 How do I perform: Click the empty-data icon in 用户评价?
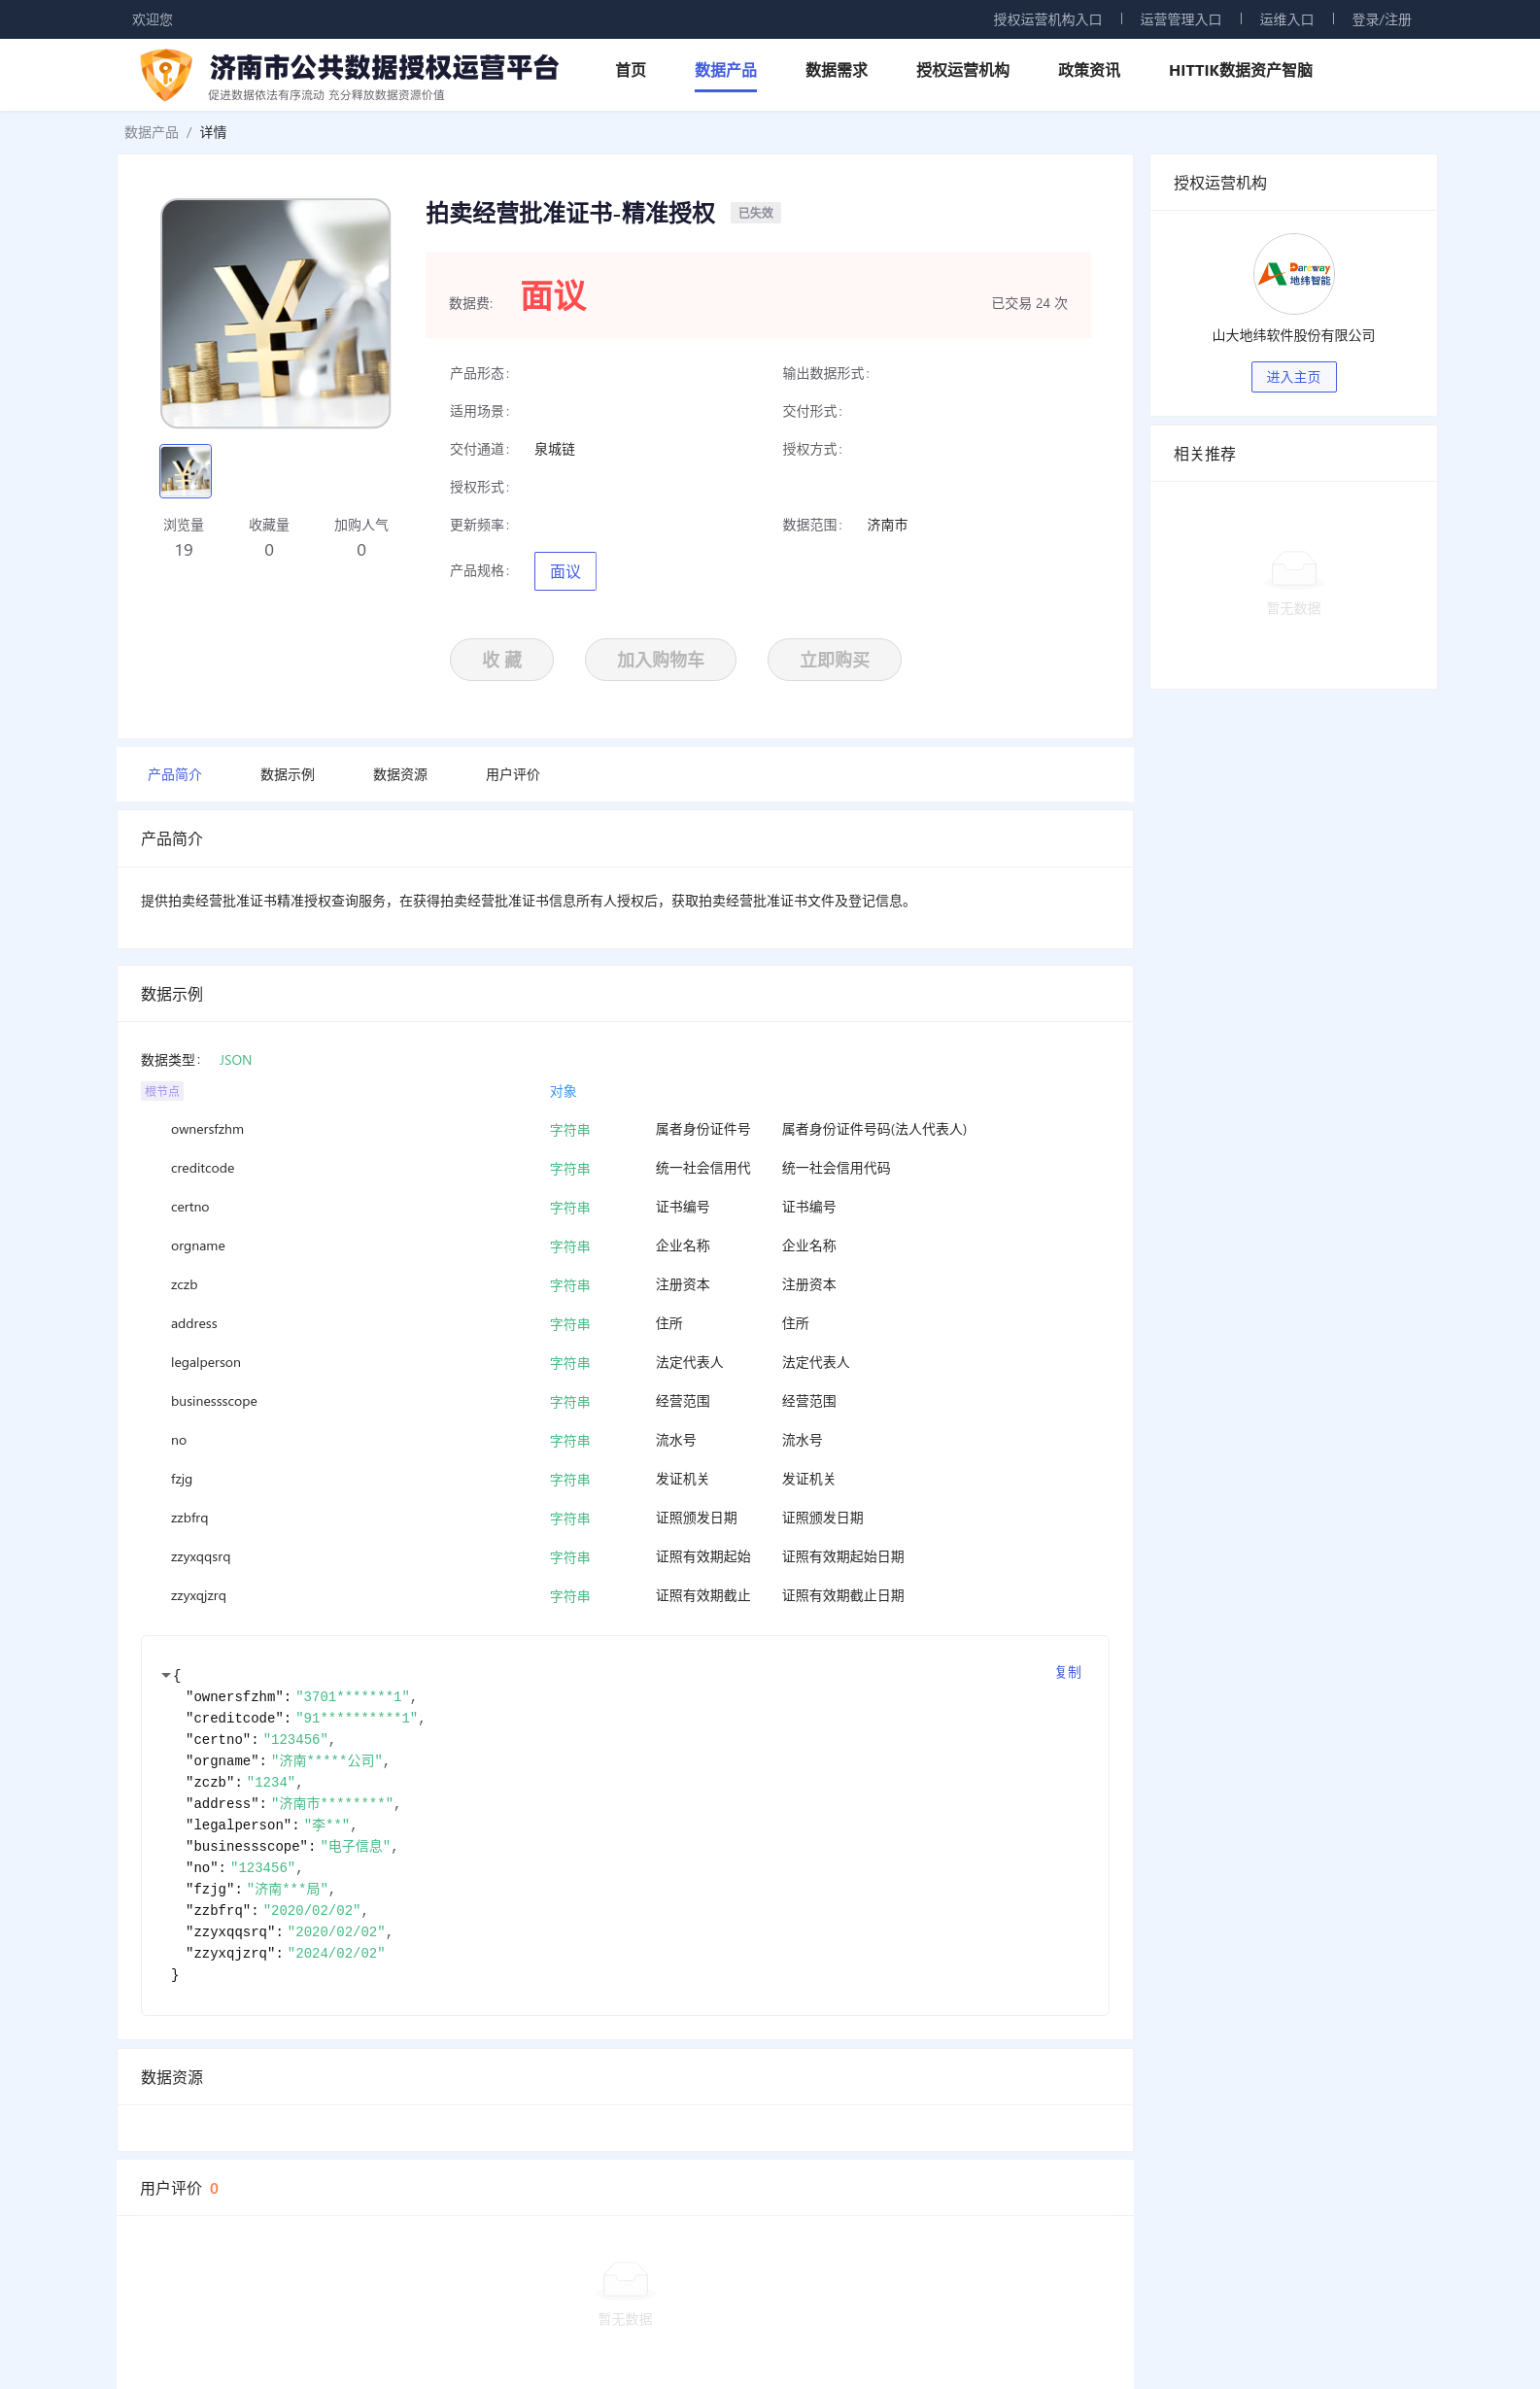click(x=625, y=2280)
